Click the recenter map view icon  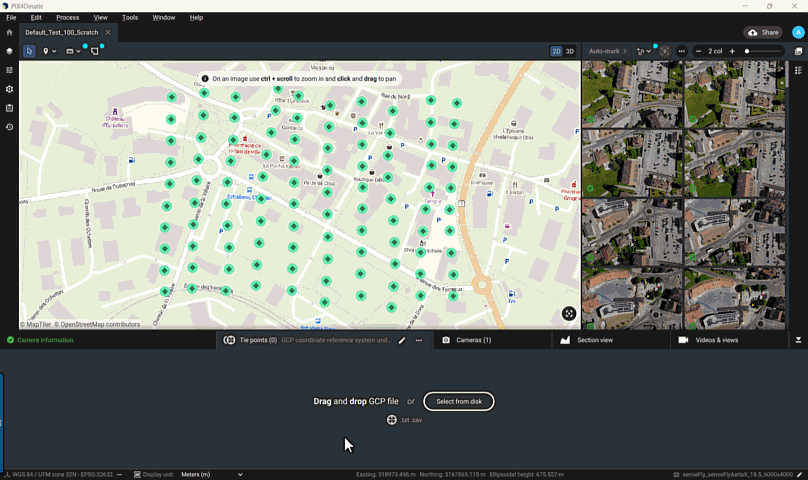(569, 313)
